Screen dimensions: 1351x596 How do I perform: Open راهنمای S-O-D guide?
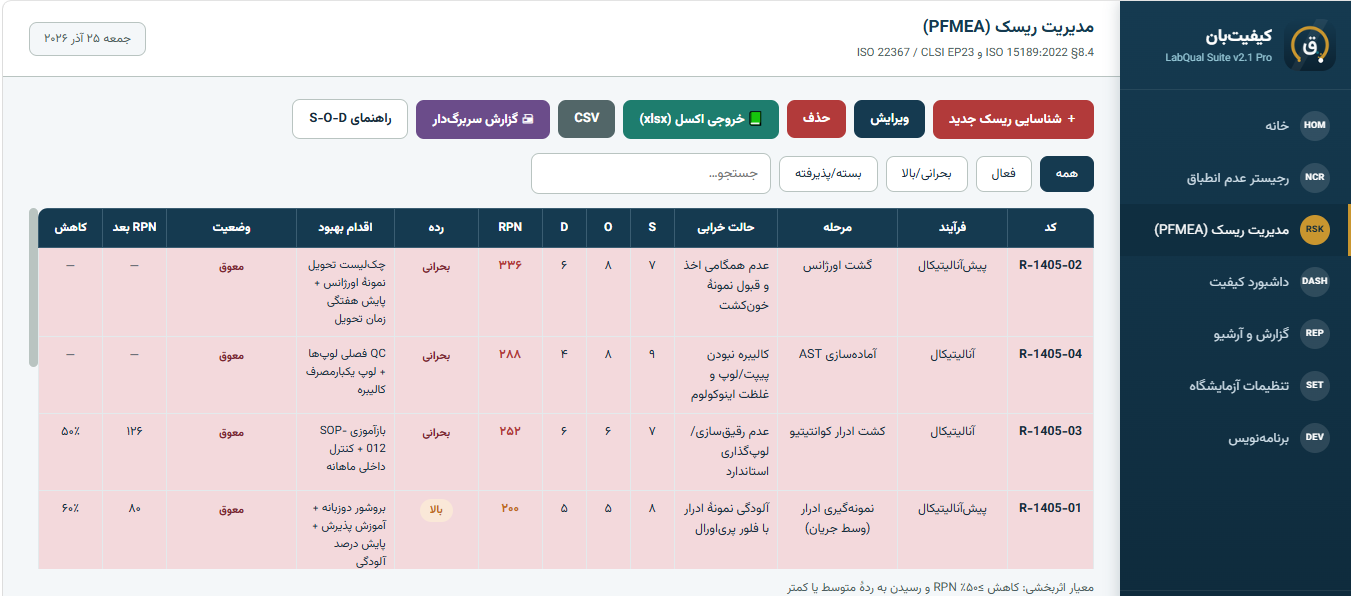coord(350,119)
